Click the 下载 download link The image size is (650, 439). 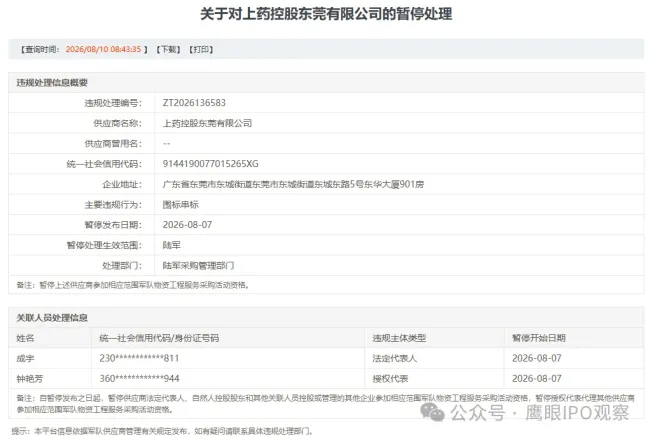point(168,49)
